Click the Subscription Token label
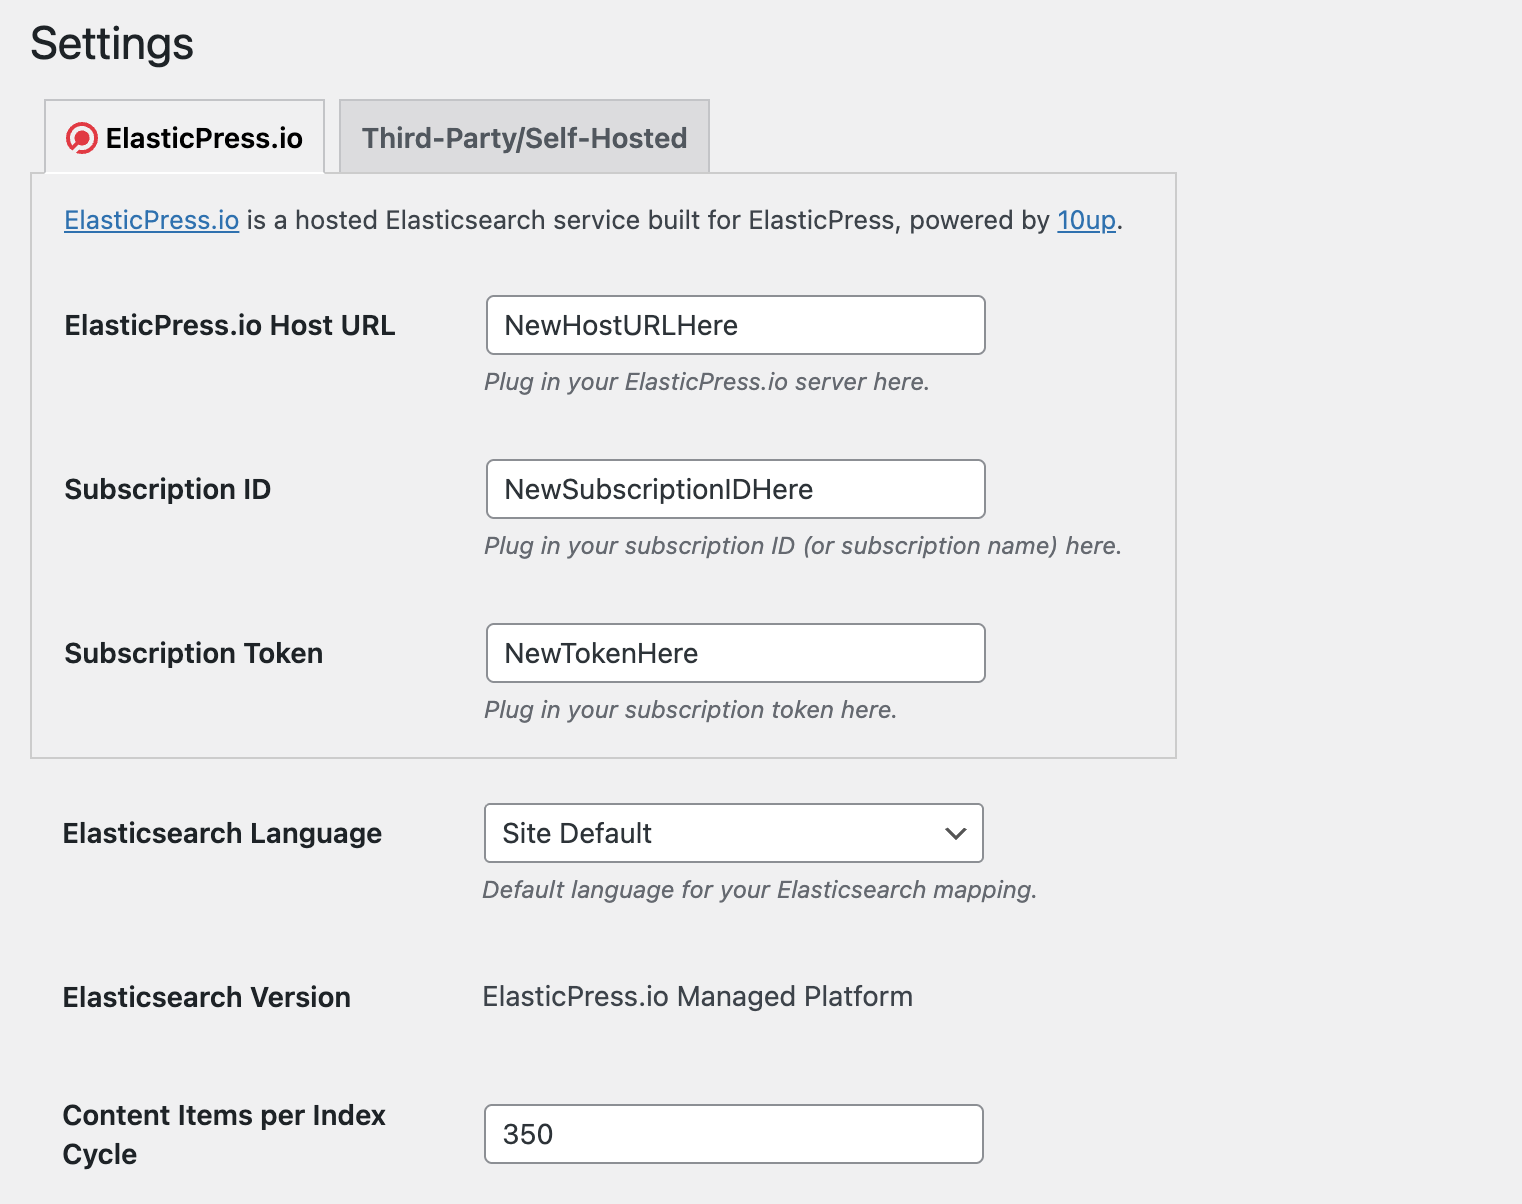 pos(193,653)
